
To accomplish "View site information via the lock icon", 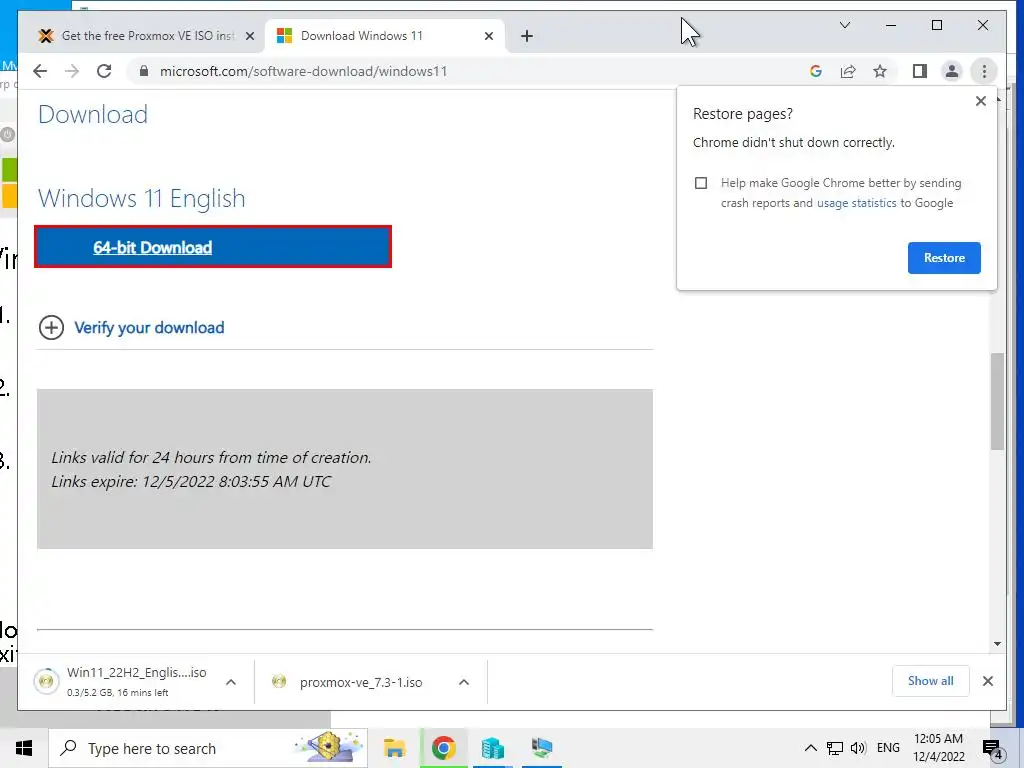I will [x=144, y=71].
